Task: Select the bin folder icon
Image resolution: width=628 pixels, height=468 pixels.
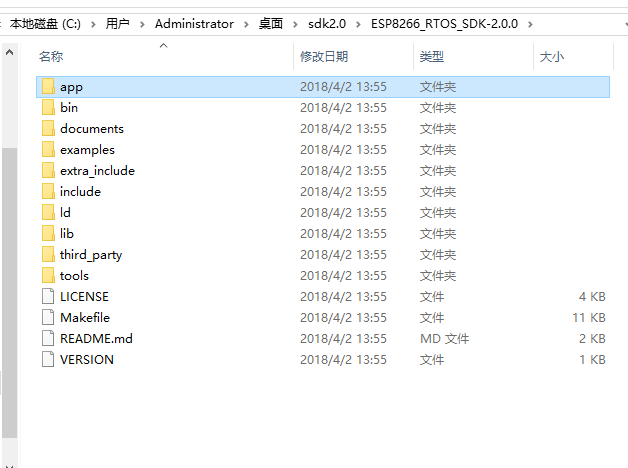Action: click(x=48, y=107)
